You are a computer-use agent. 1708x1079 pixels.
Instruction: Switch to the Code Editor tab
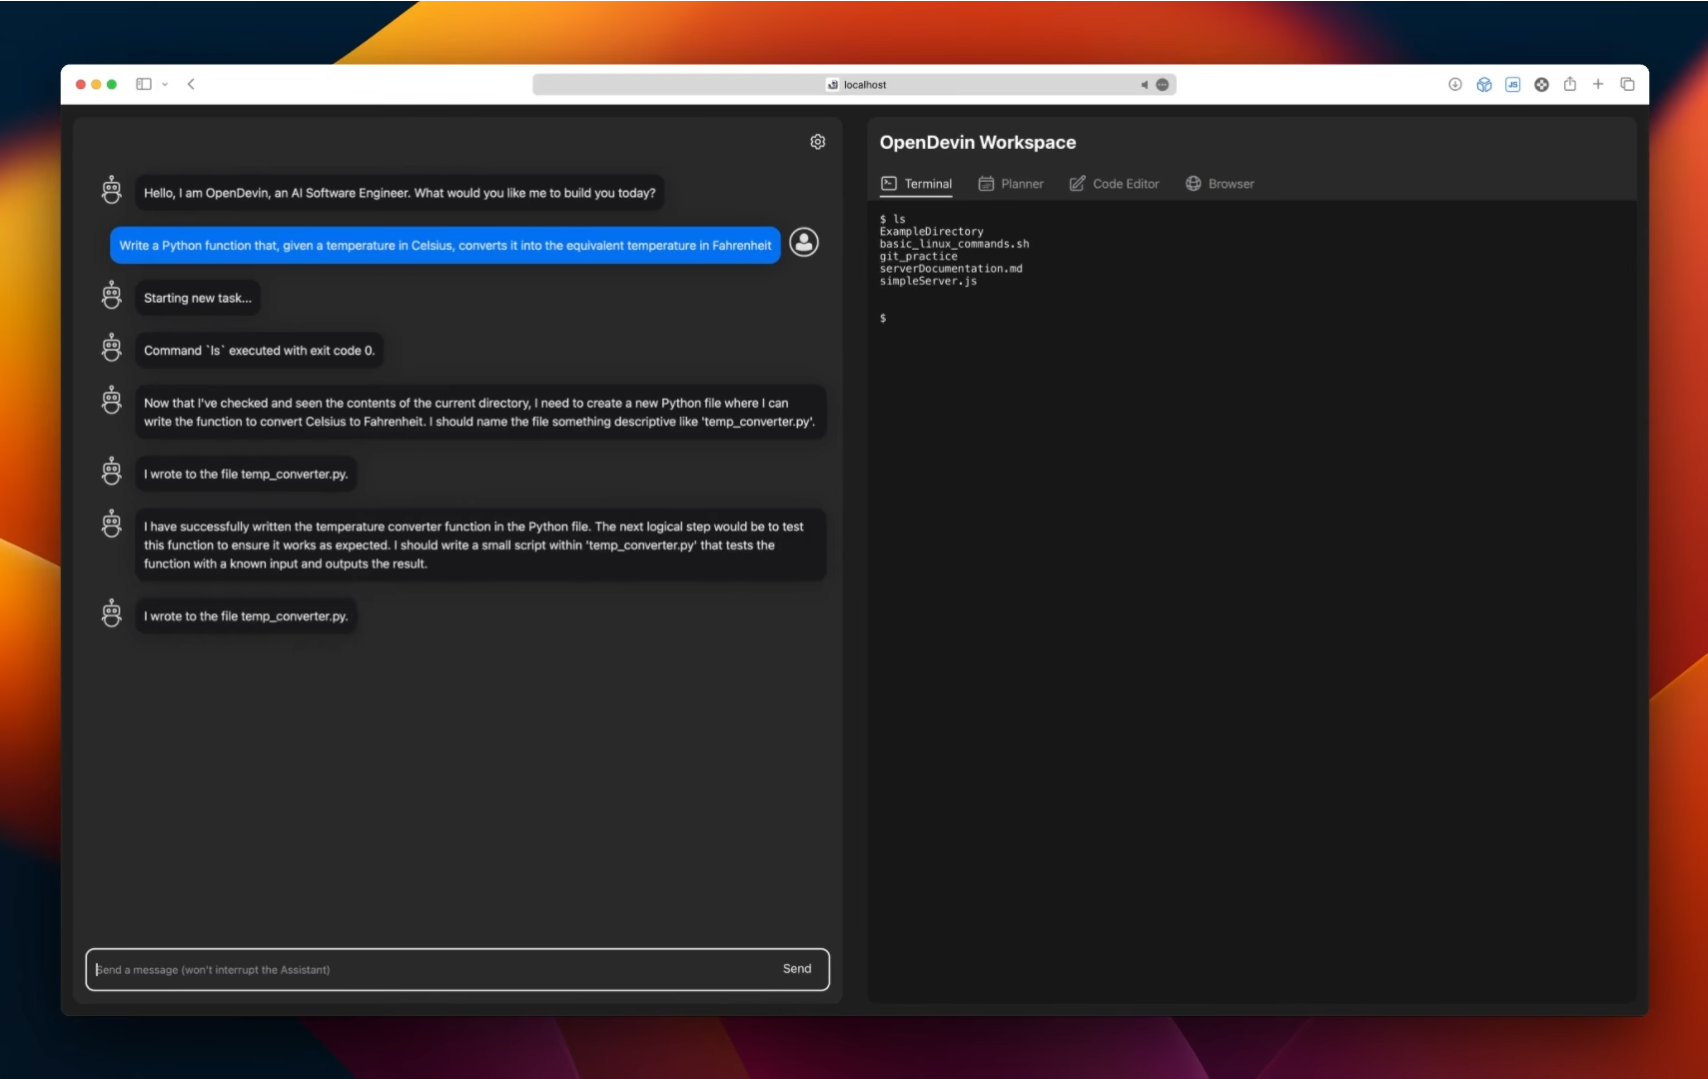tap(1114, 184)
